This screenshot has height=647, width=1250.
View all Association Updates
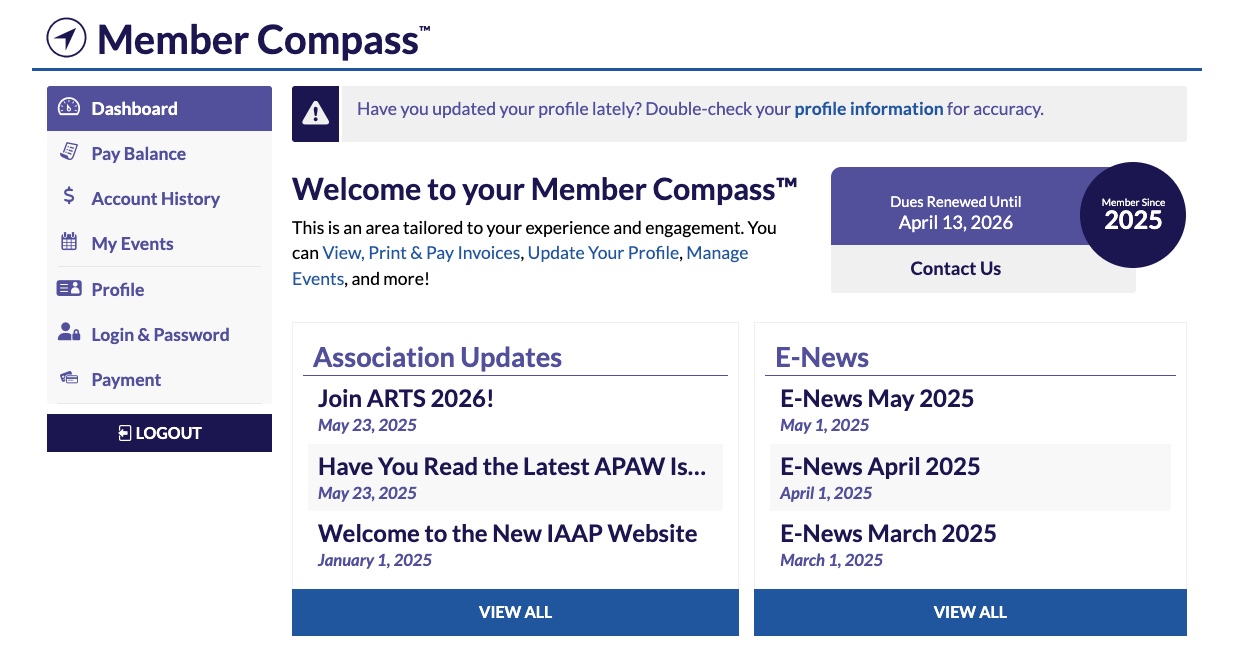coord(515,612)
